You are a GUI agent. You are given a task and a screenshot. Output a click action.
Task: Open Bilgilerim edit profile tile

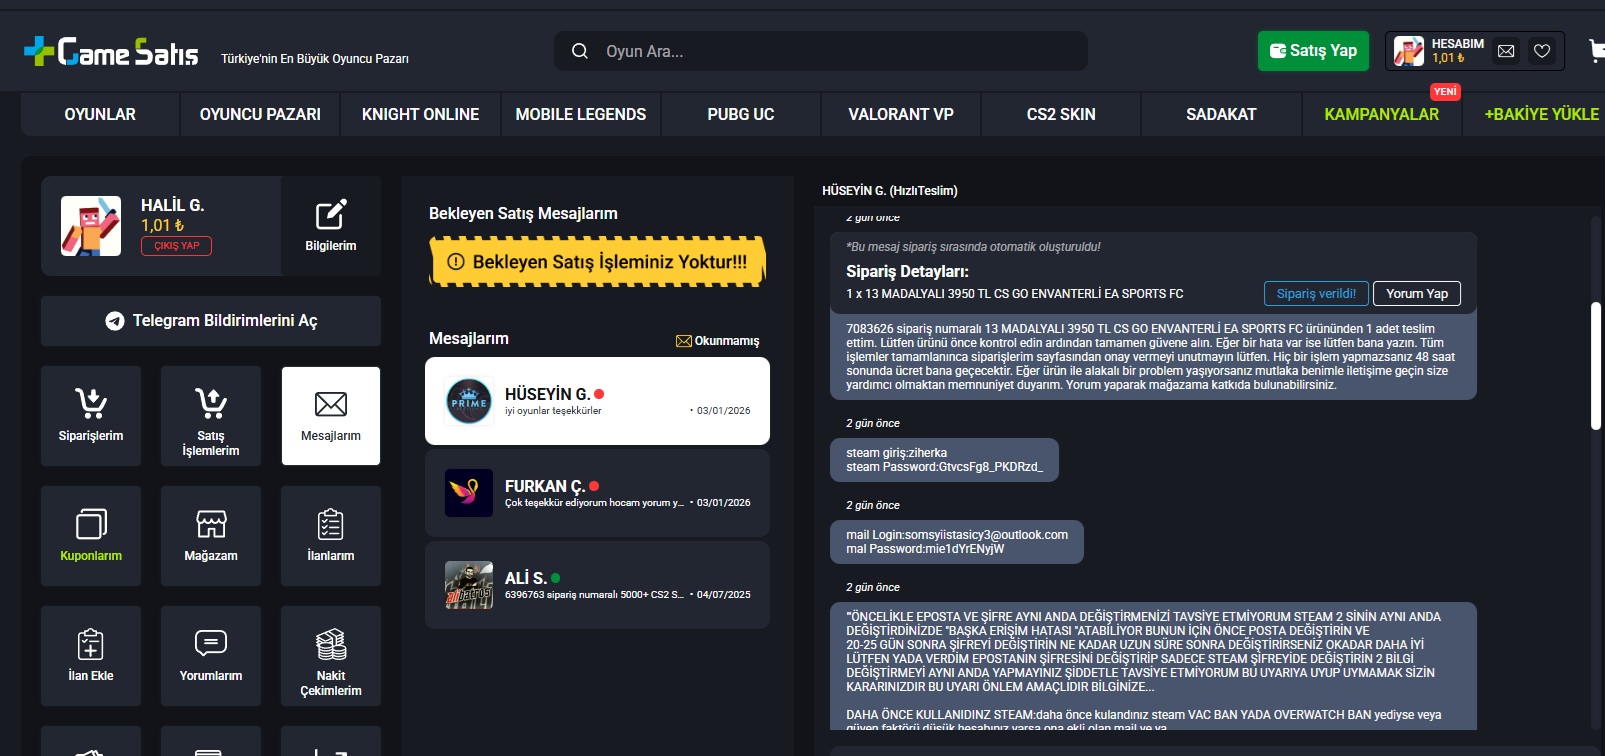pos(331,226)
